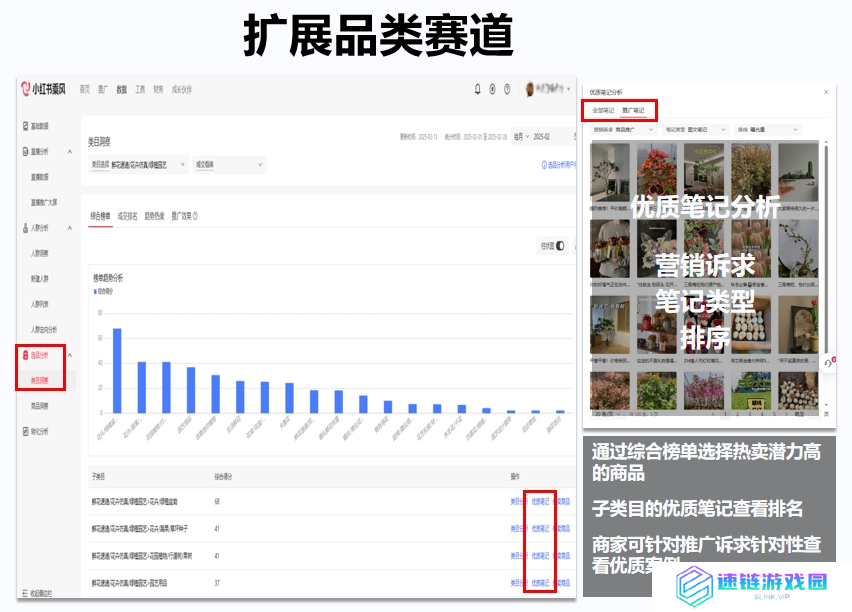Click the 直播分析 sidebar icon

(x=25, y=152)
